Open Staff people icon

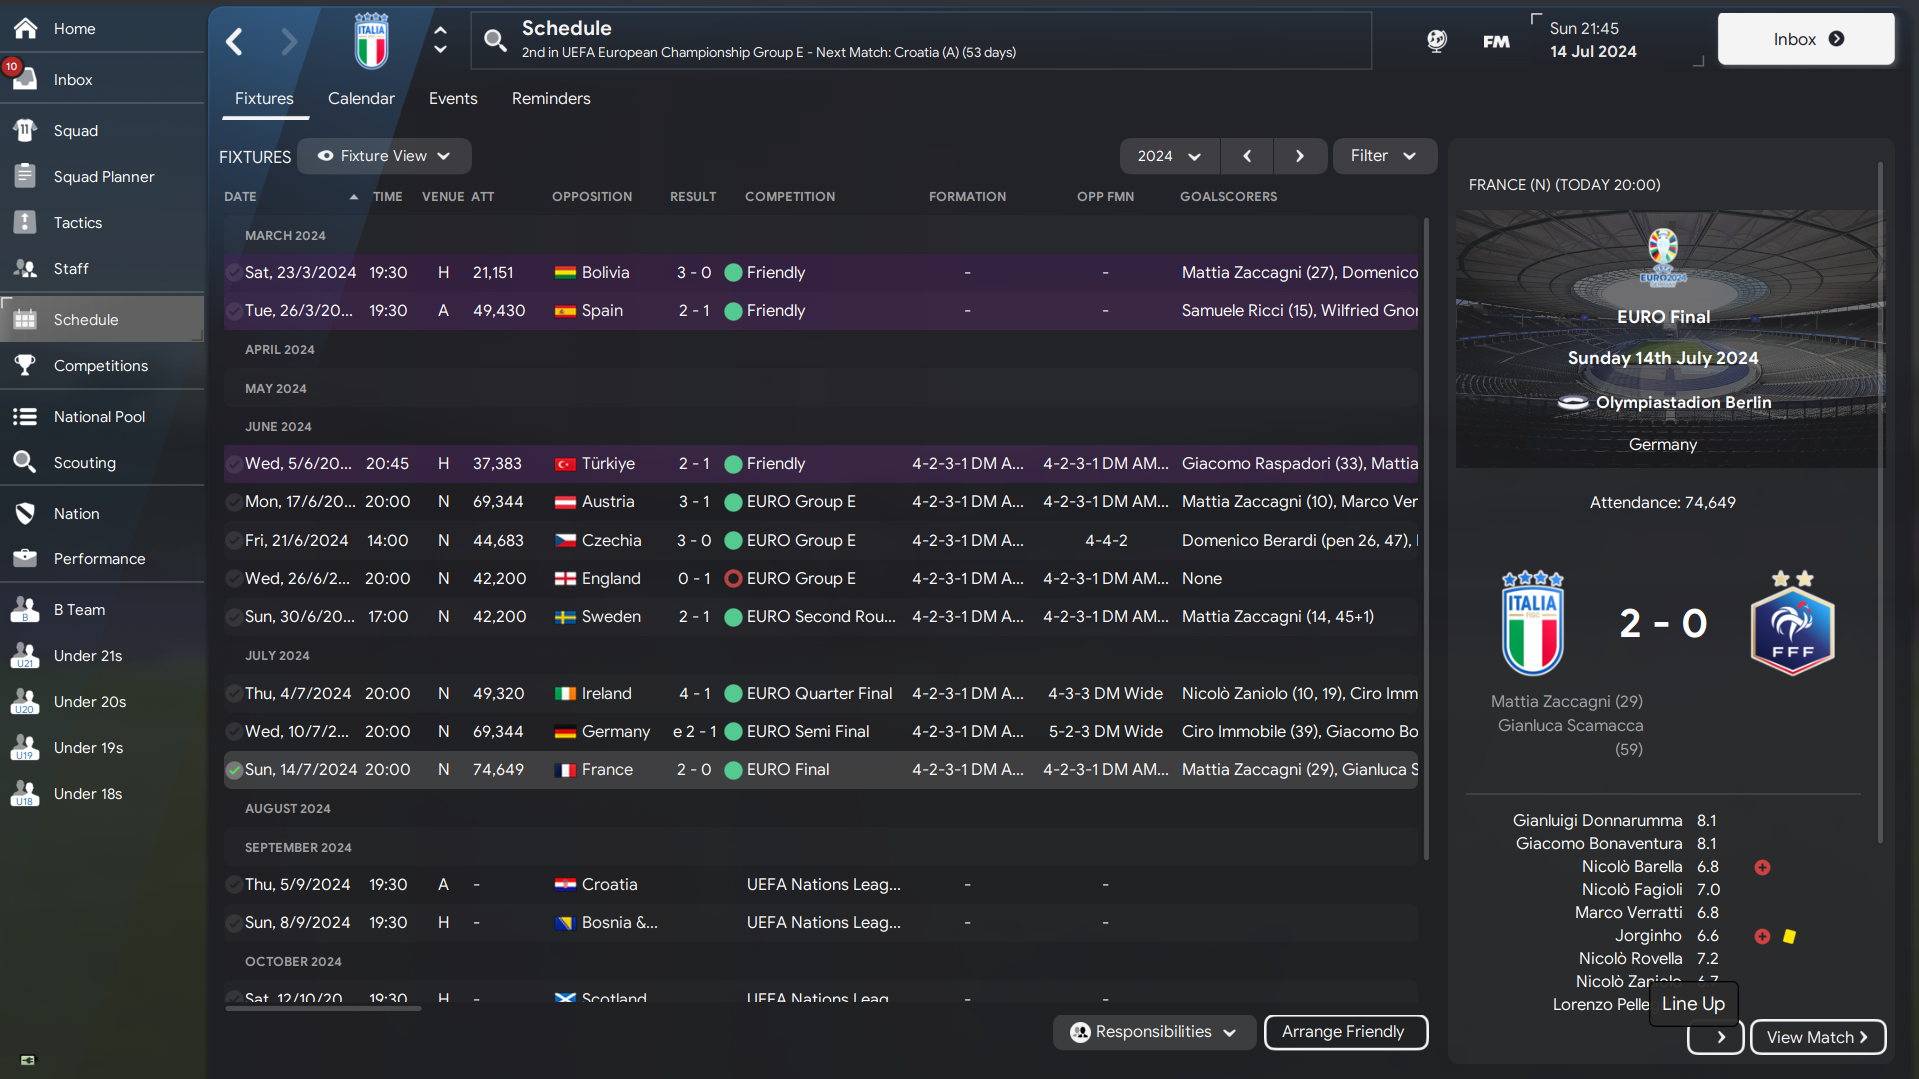point(26,268)
